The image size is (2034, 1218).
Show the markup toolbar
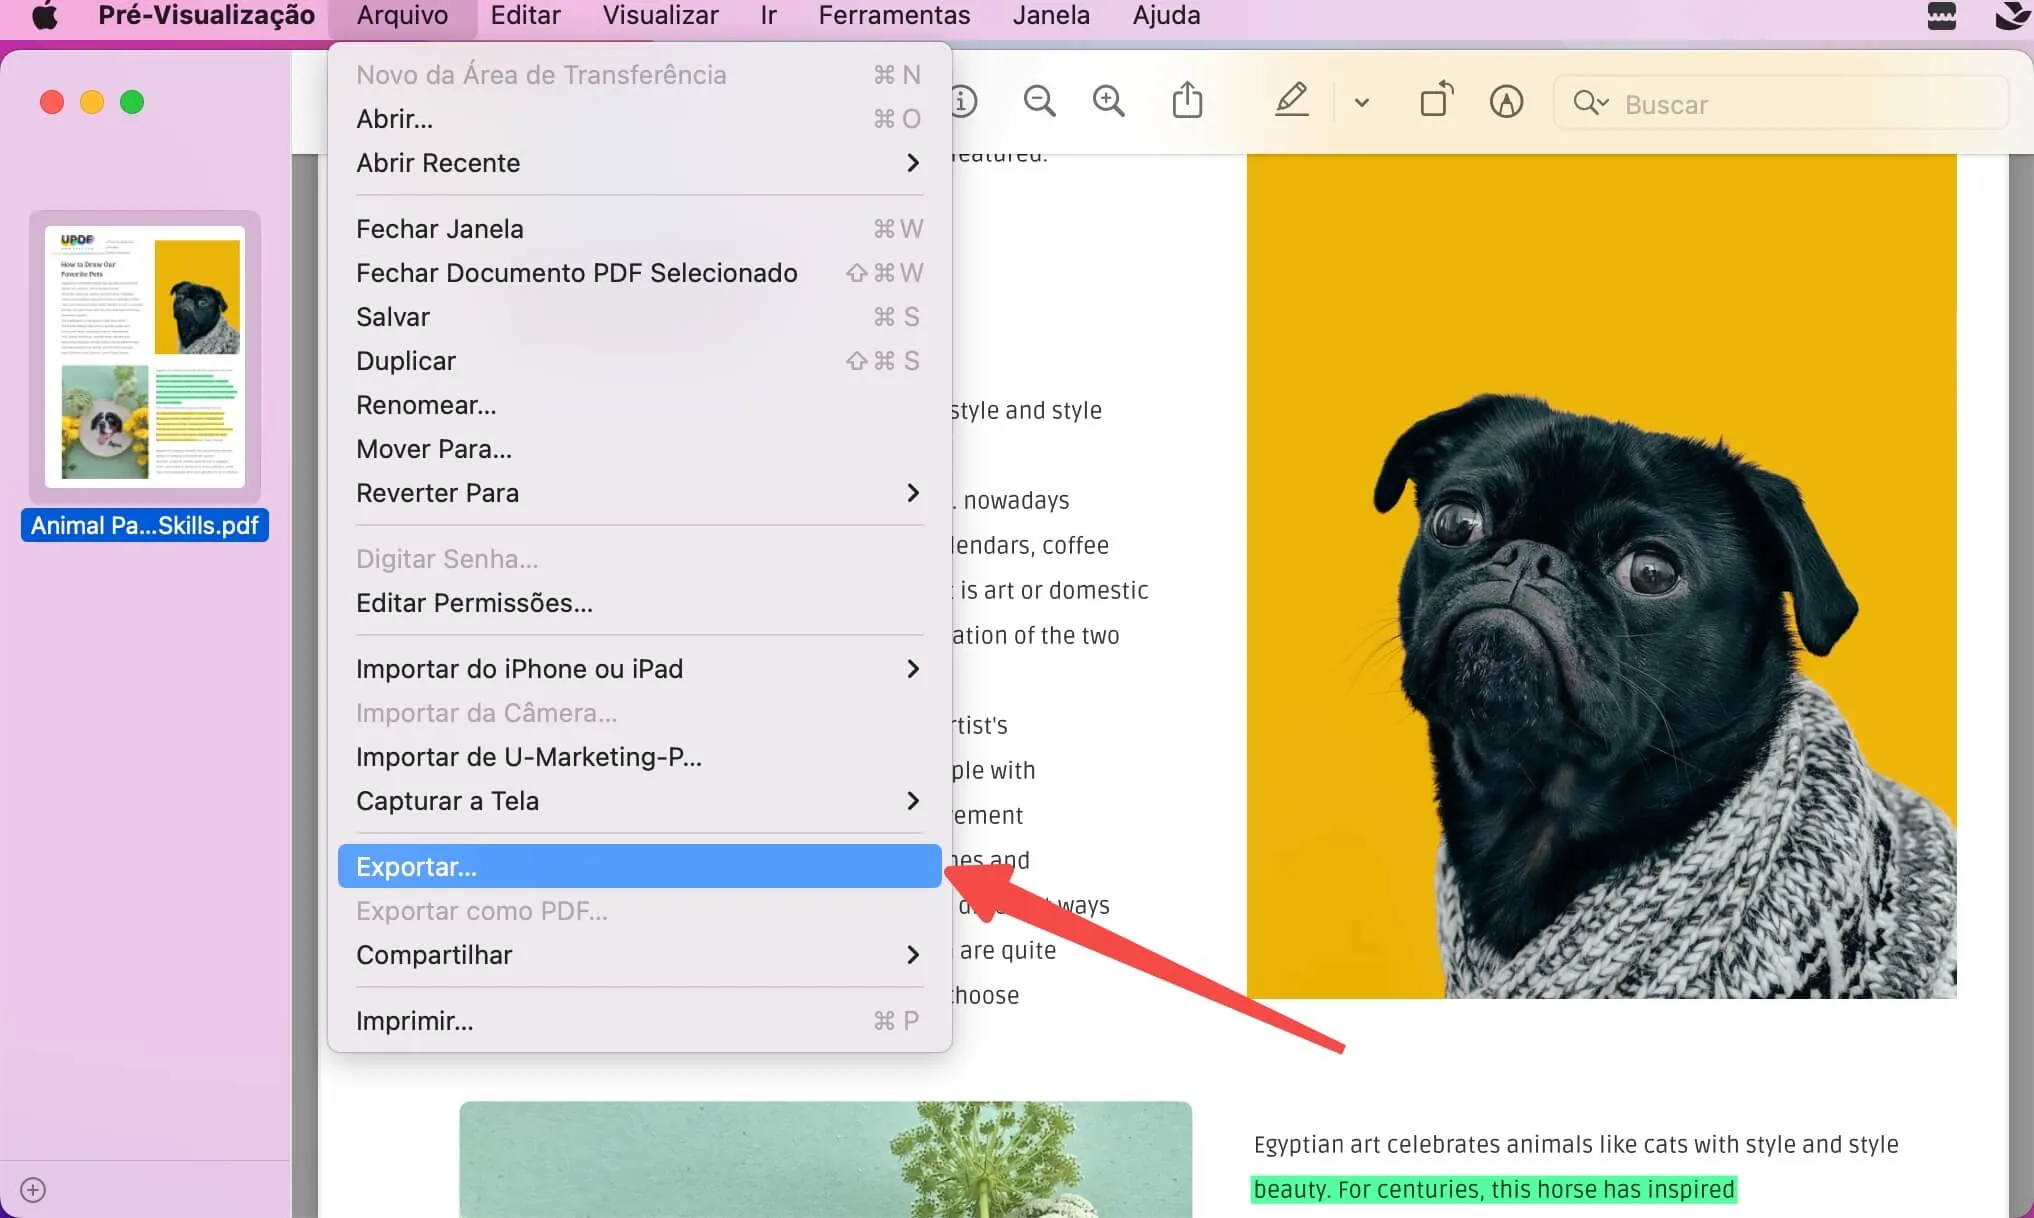point(1507,101)
